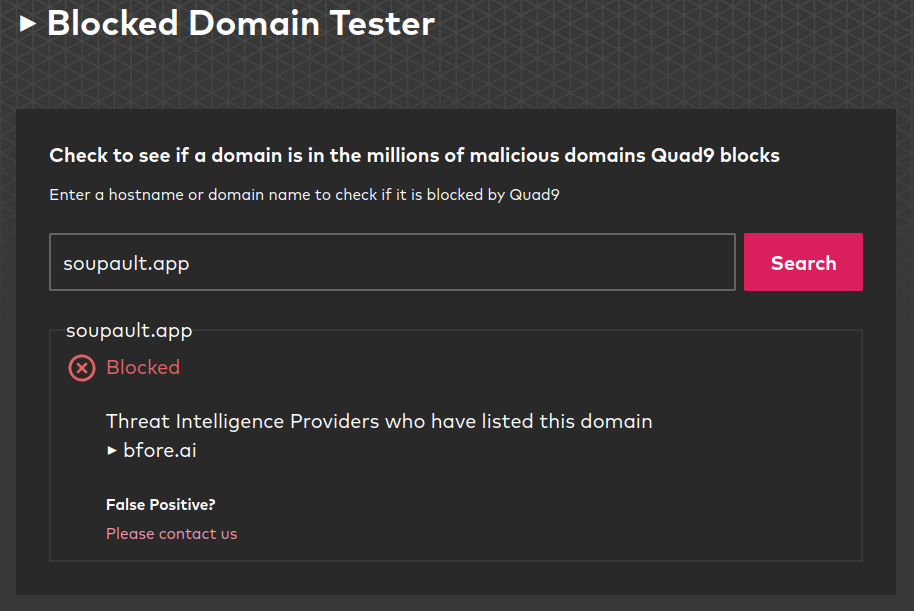Click the triangle marker next to bfore.ai

pos(112,450)
